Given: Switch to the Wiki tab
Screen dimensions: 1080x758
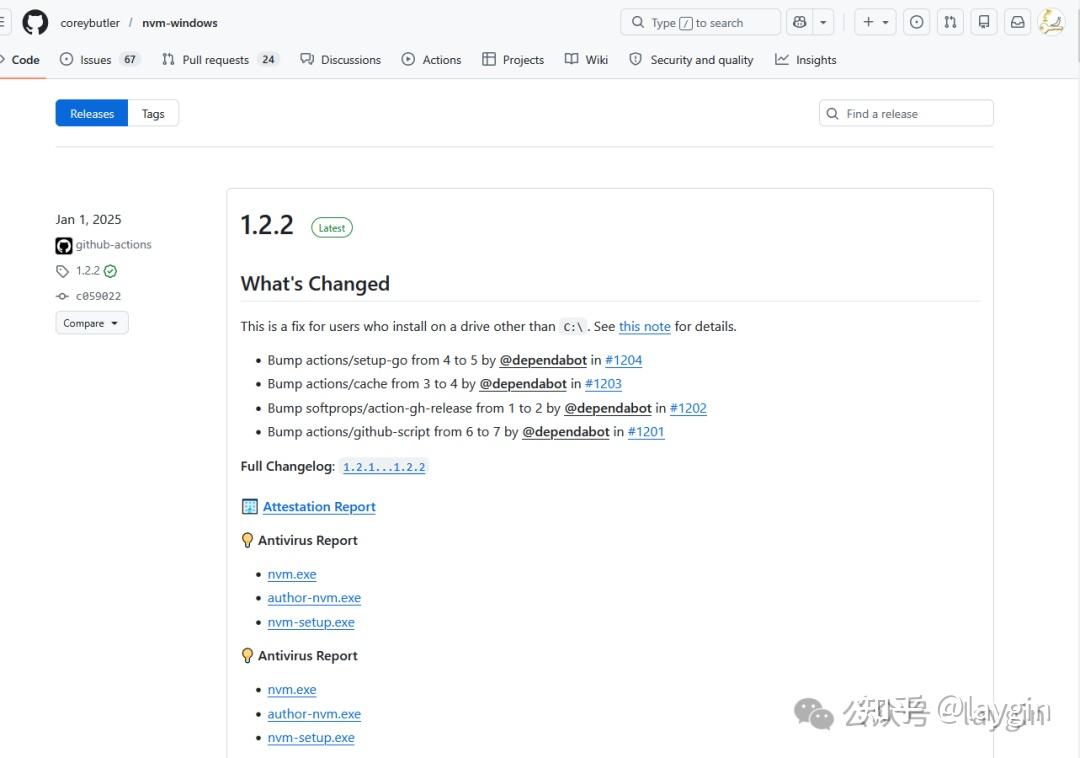Looking at the screenshot, I should (x=586, y=60).
